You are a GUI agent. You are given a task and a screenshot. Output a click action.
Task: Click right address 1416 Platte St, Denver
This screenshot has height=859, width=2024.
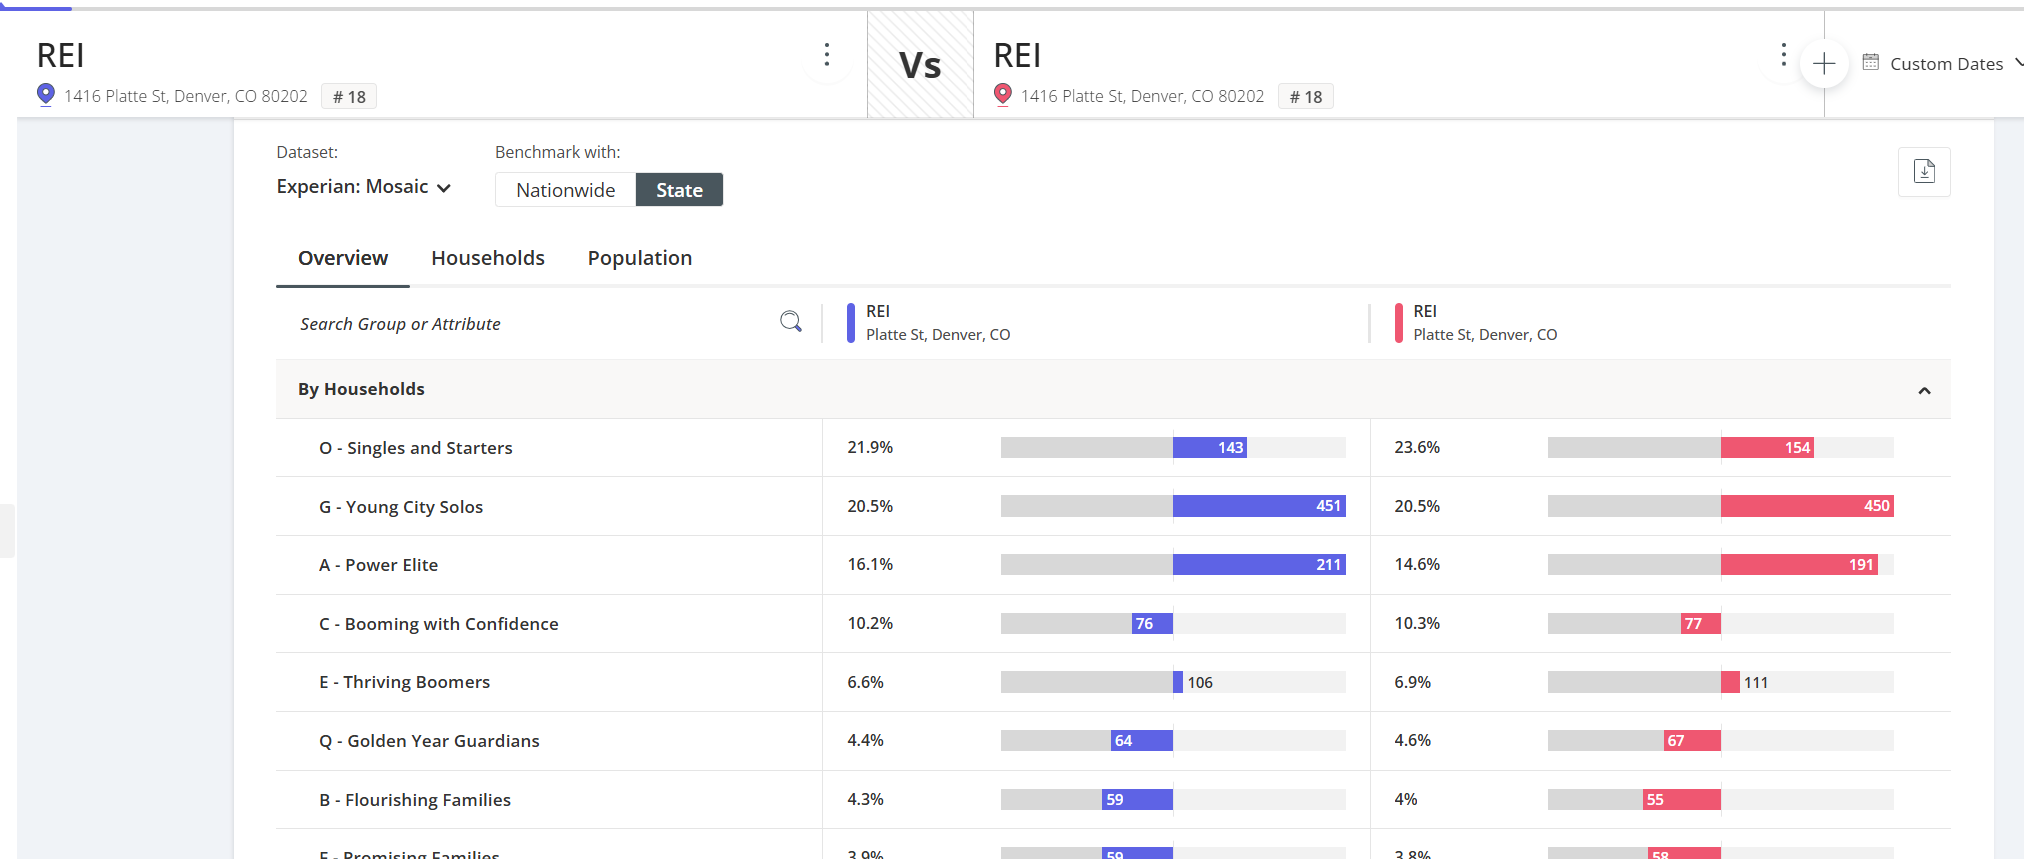(x=1143, y=96)
